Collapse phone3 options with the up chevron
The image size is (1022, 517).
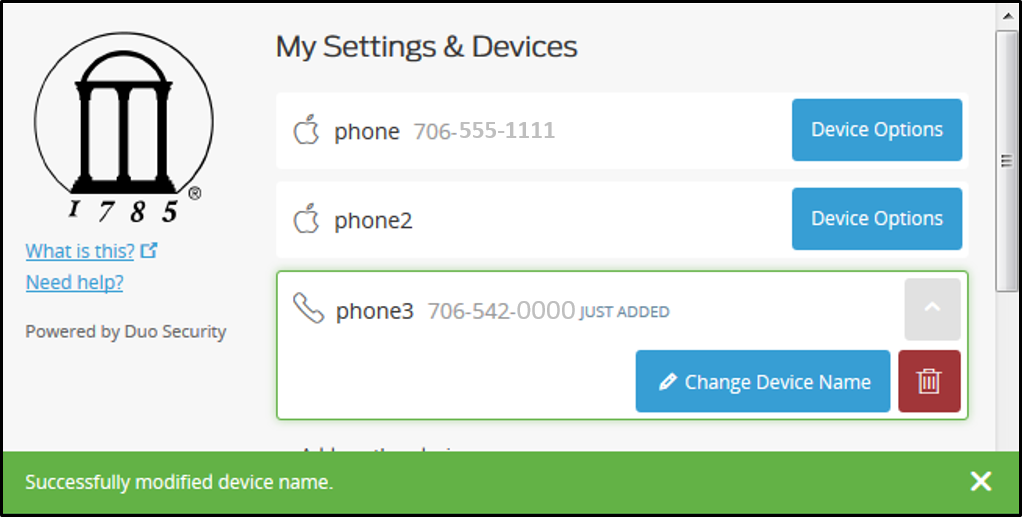click(x=932, y=309)
